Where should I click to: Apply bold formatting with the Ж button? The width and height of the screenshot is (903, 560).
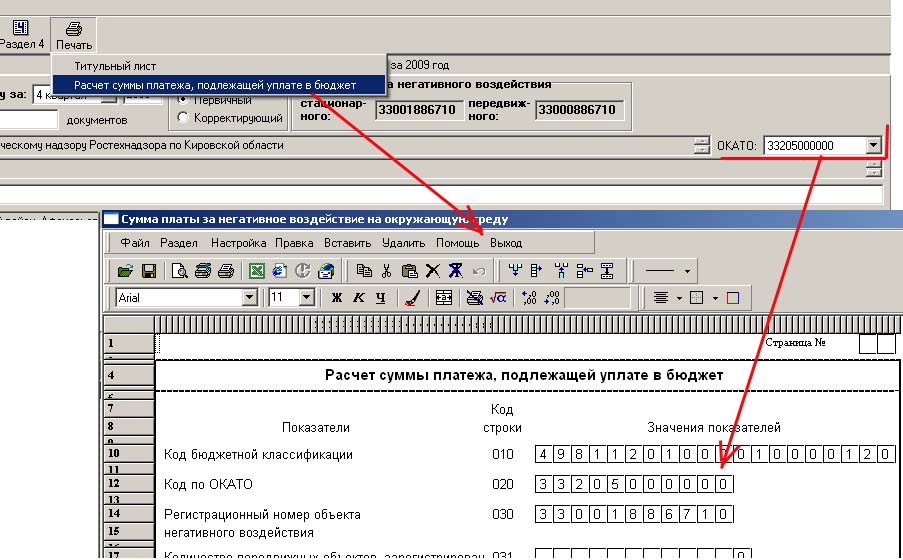[337, 298]
